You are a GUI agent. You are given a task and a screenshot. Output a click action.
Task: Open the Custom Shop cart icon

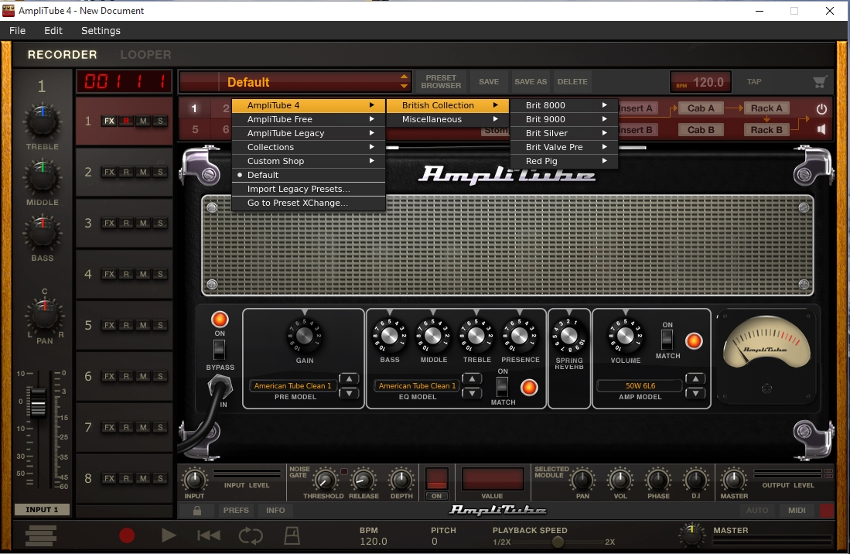[x=820, y=82]
